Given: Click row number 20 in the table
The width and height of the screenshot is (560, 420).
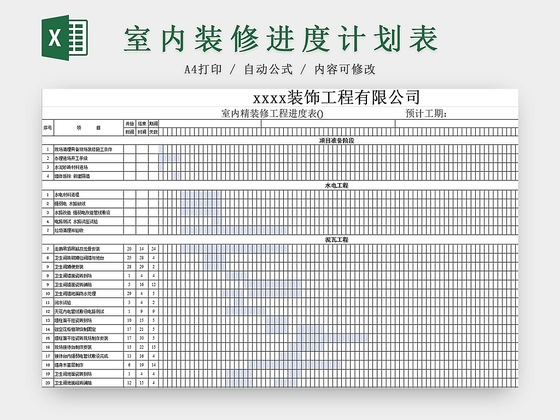Looking at the screenshot, I should click(x=48, y=382).
